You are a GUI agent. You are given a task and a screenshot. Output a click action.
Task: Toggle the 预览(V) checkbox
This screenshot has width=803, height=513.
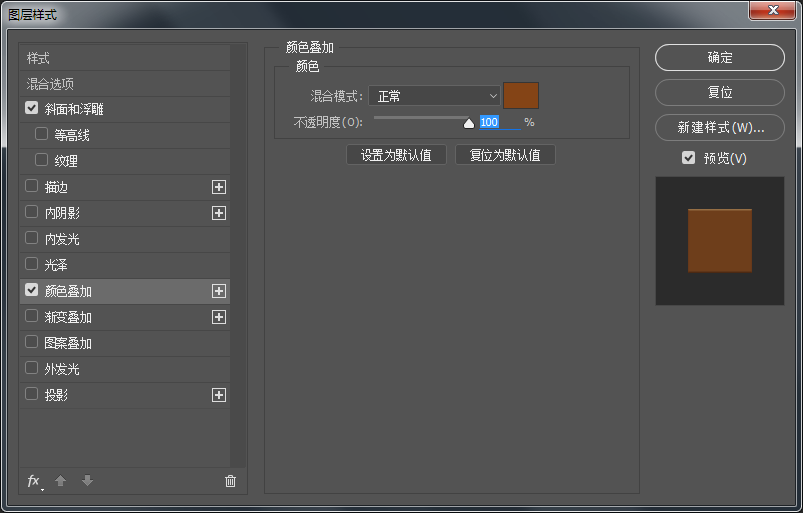coord(689,158)
